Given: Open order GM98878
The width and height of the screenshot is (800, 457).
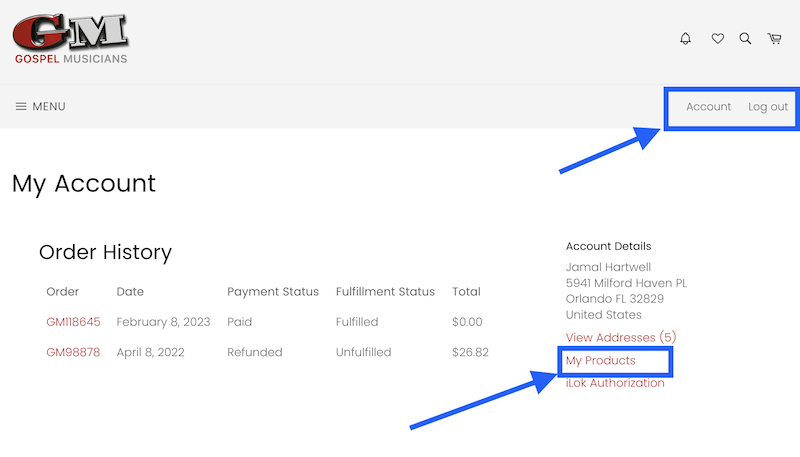Looking at the screenshot, I should 73,352.
